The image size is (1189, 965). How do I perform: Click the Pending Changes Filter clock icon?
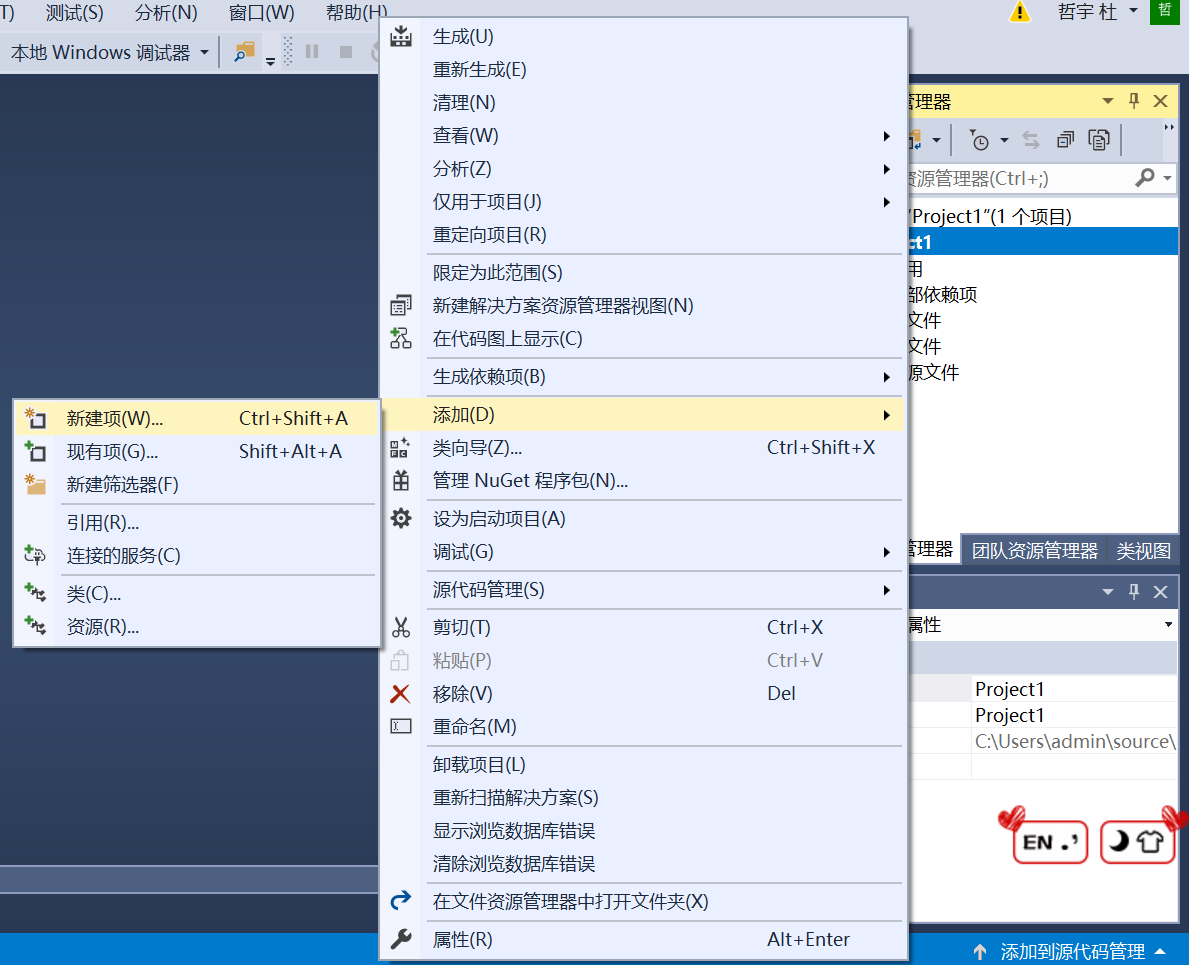coord(983,140)
